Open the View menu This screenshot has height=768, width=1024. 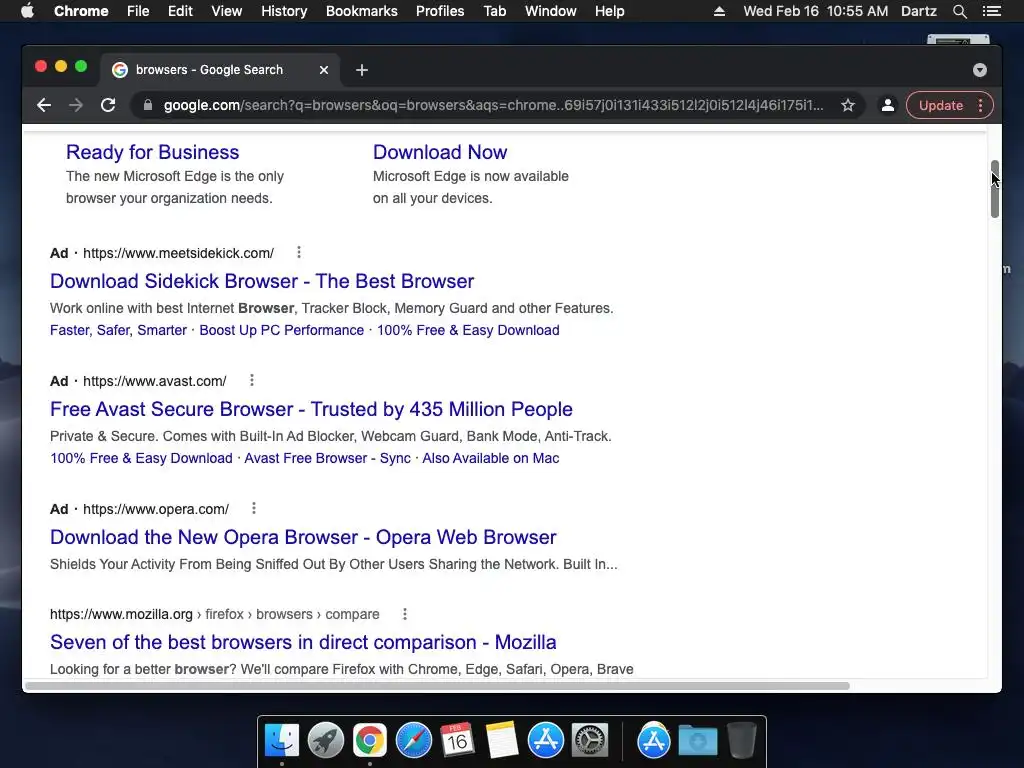tap(227, 11)
